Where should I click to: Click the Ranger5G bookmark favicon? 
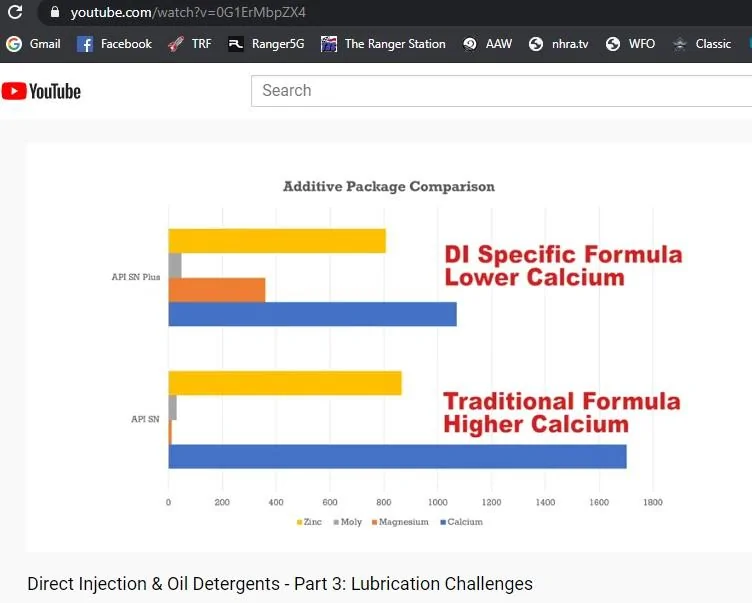[x=236, y=44]
